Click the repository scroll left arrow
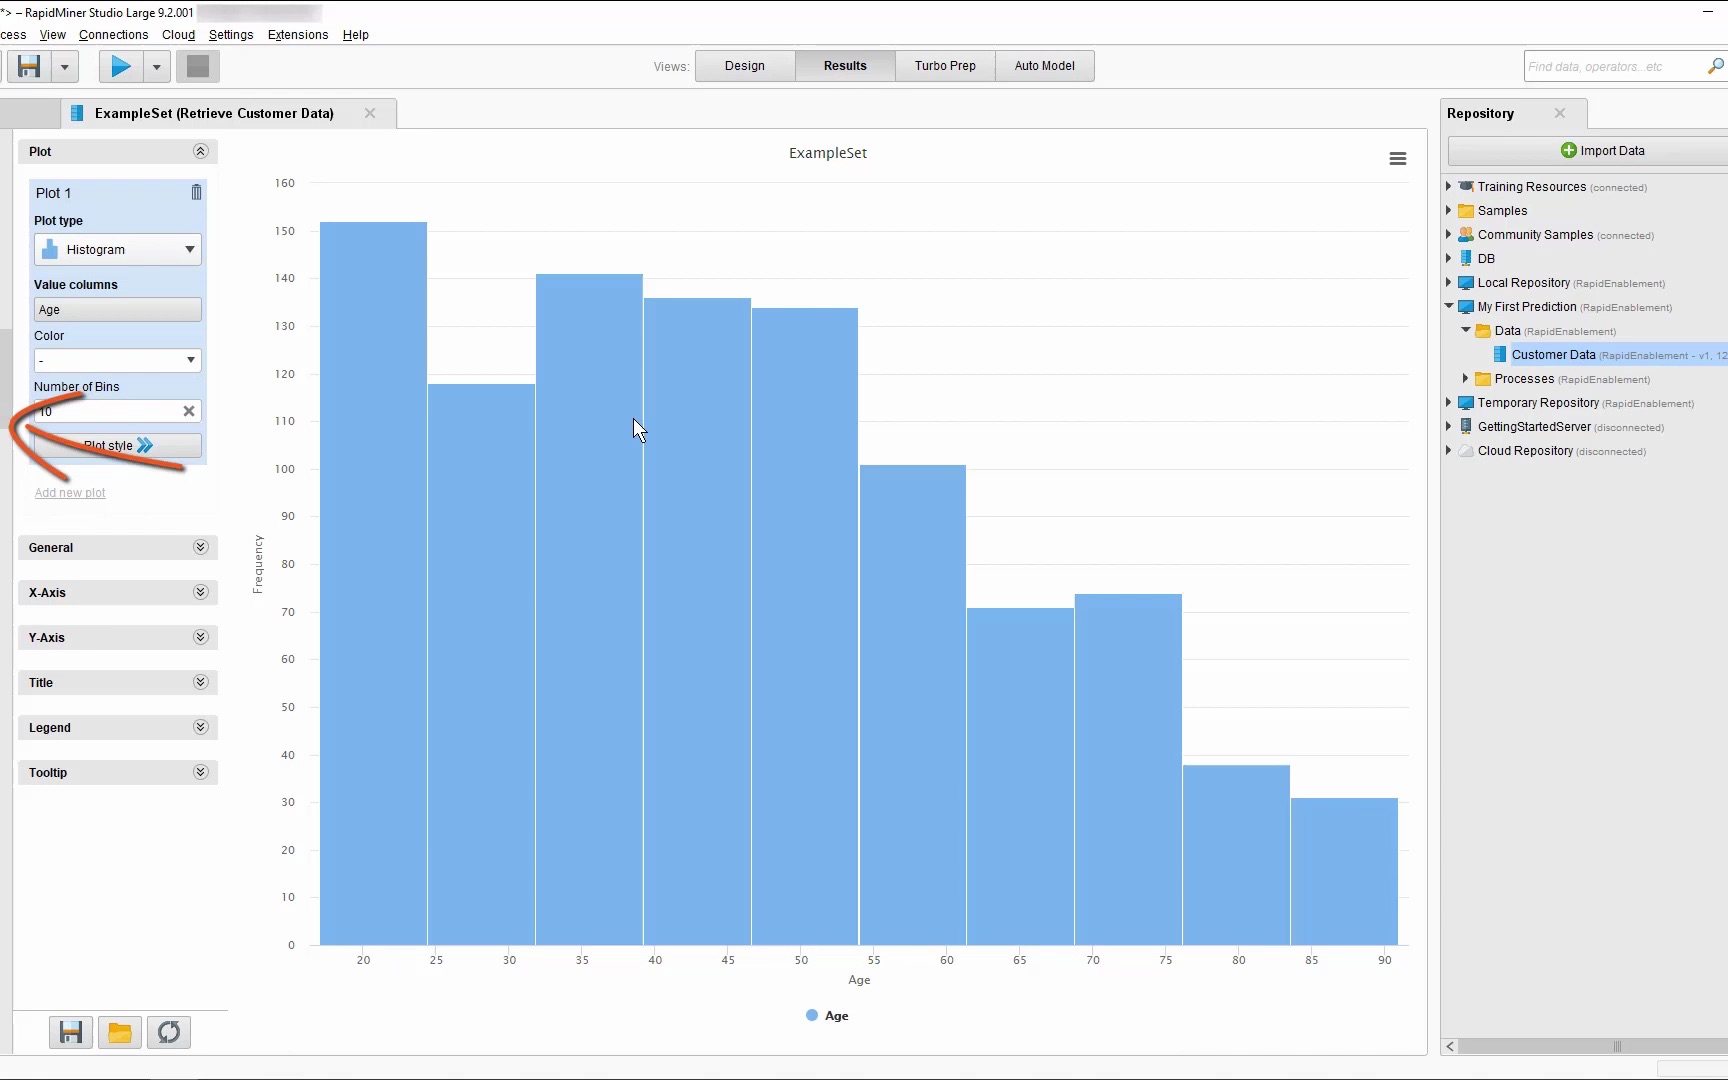 1451,1046
